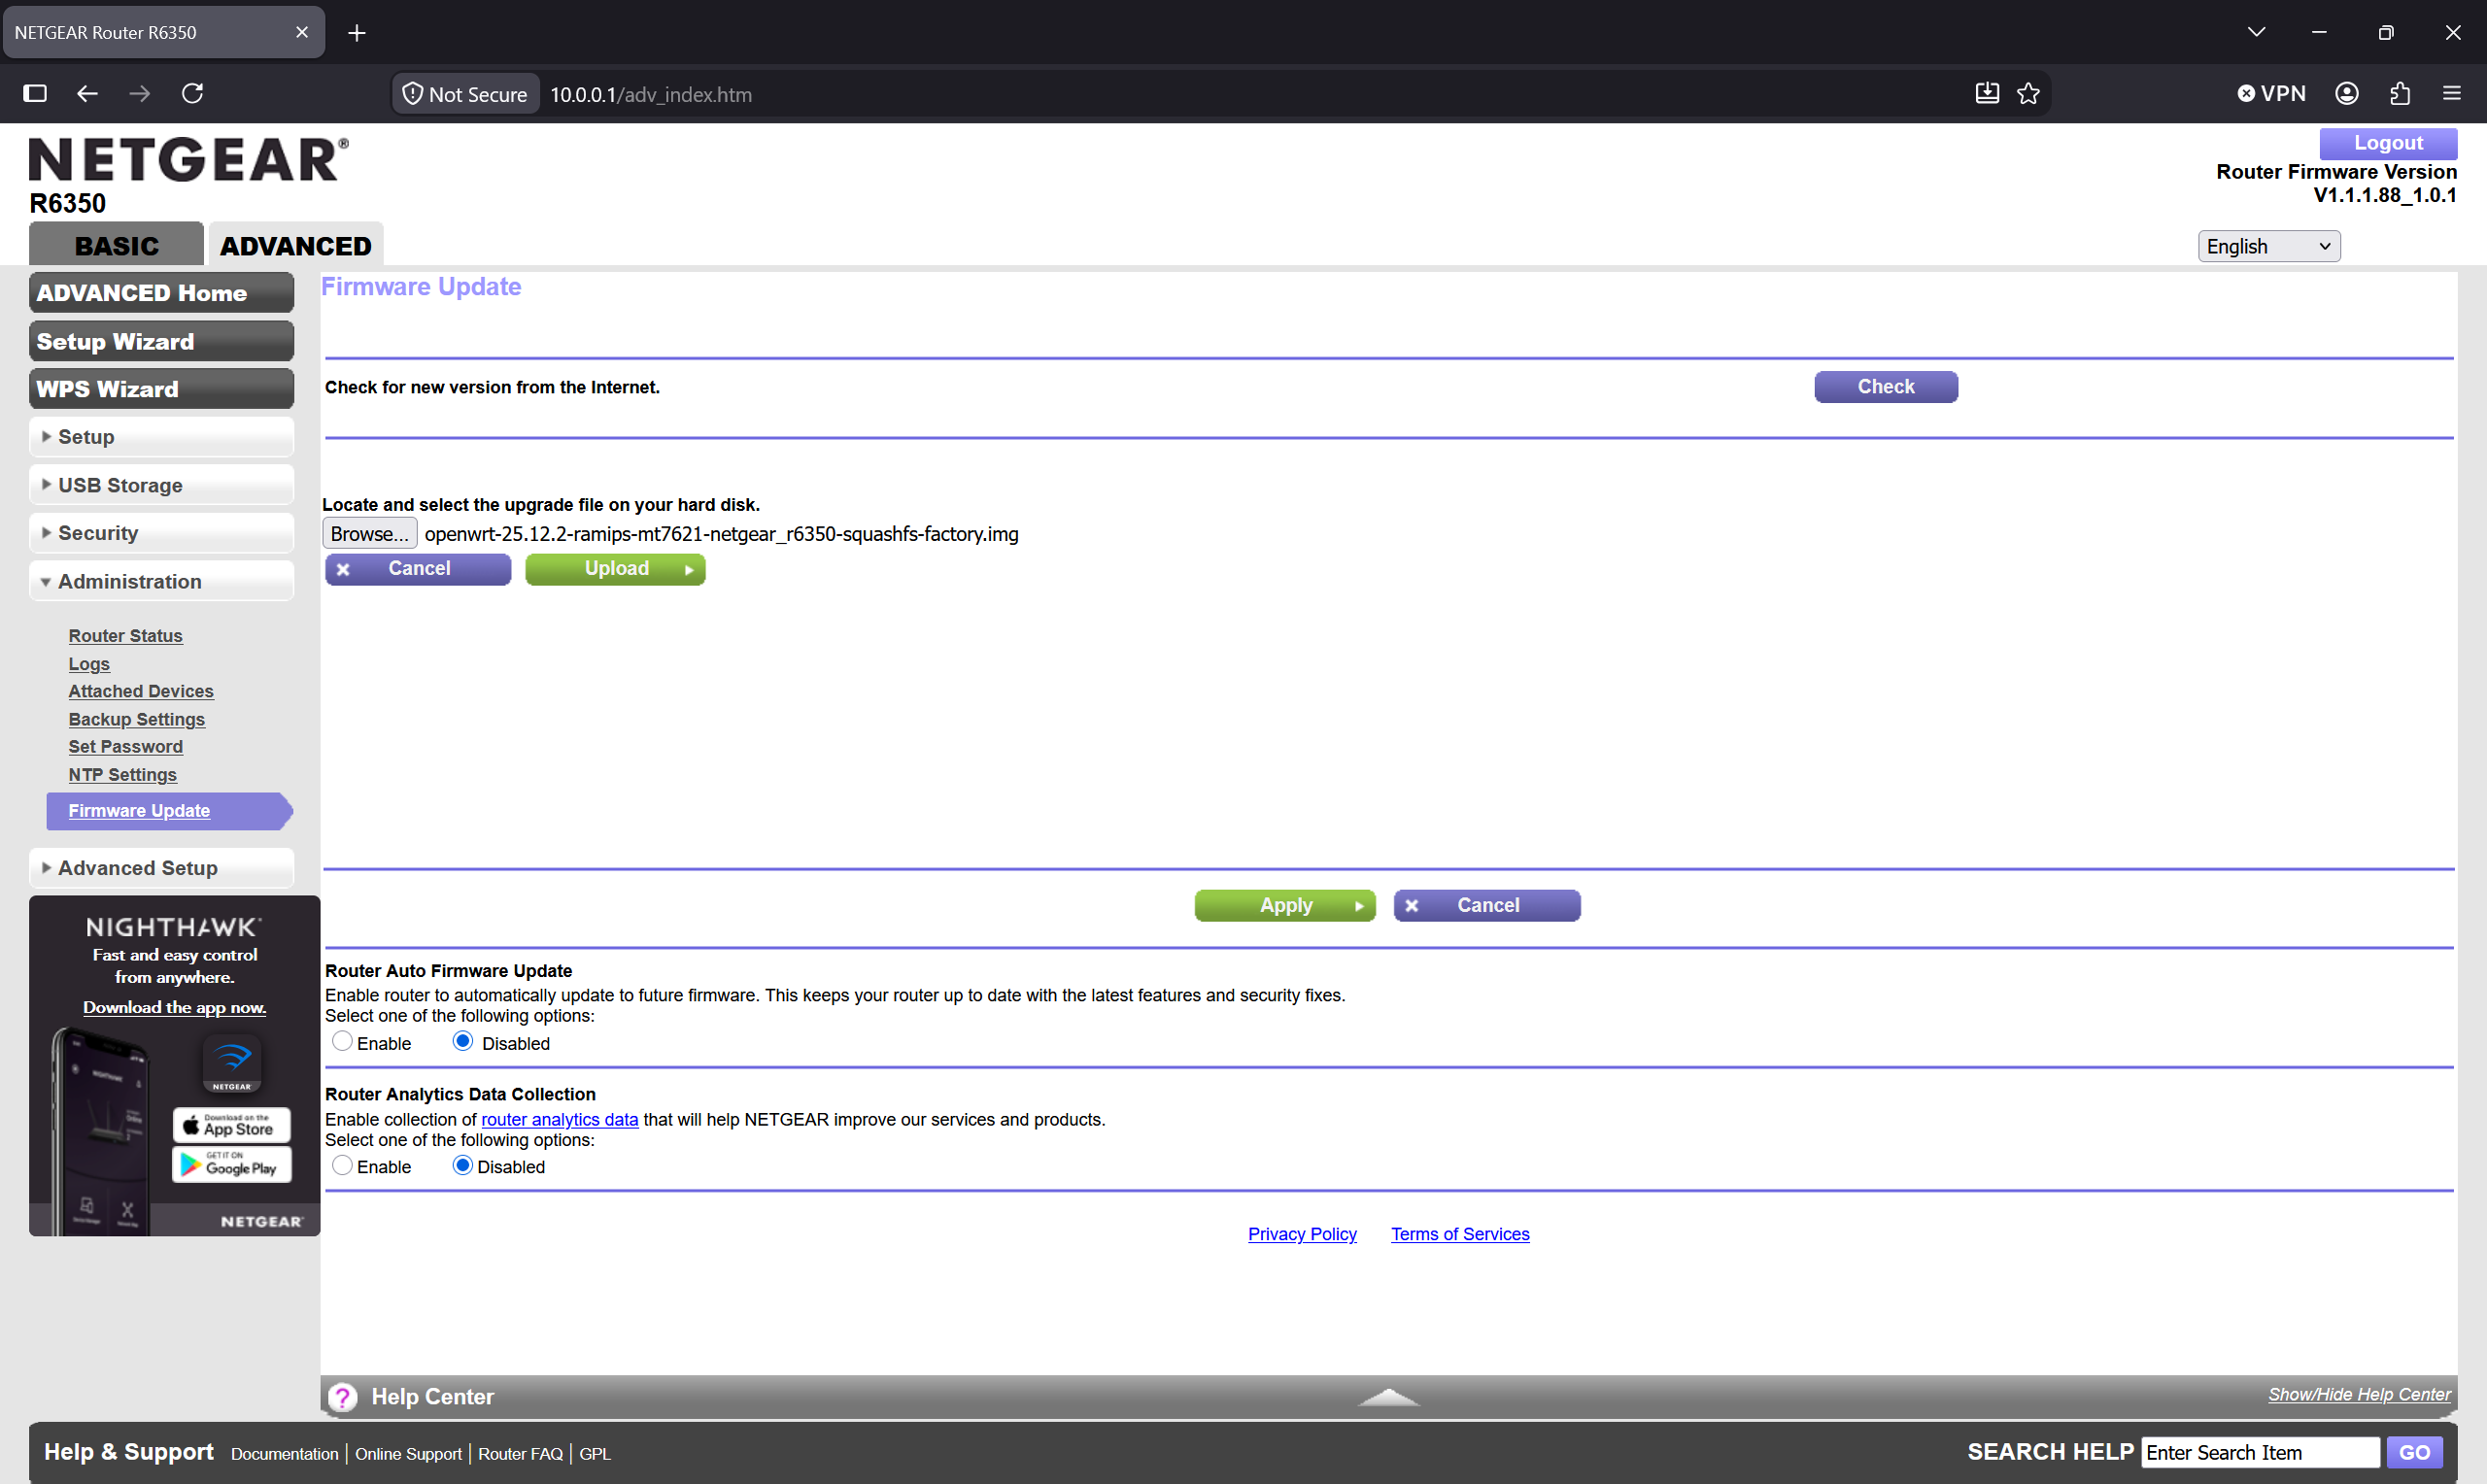Open the GPL link

[595, 1454]
